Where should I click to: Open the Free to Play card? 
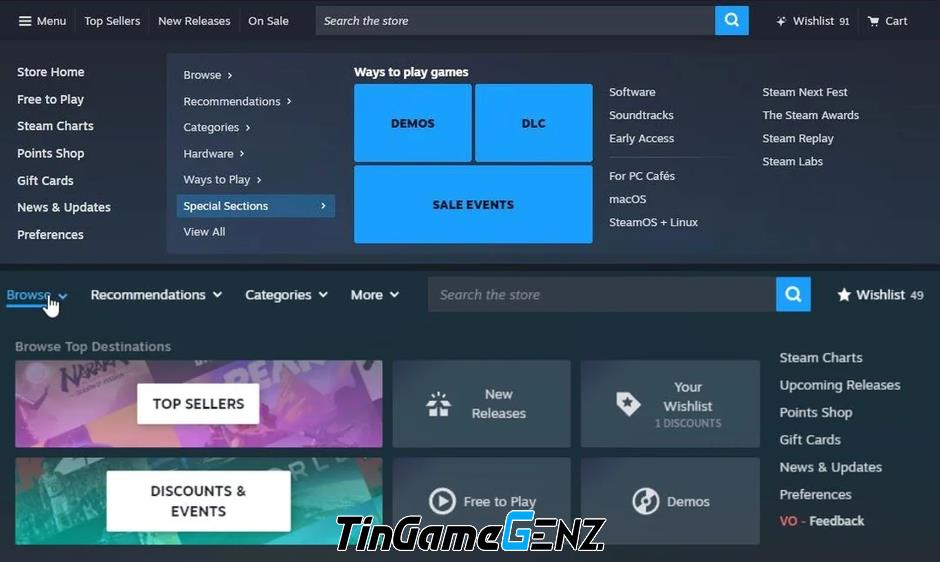[481, 501]
